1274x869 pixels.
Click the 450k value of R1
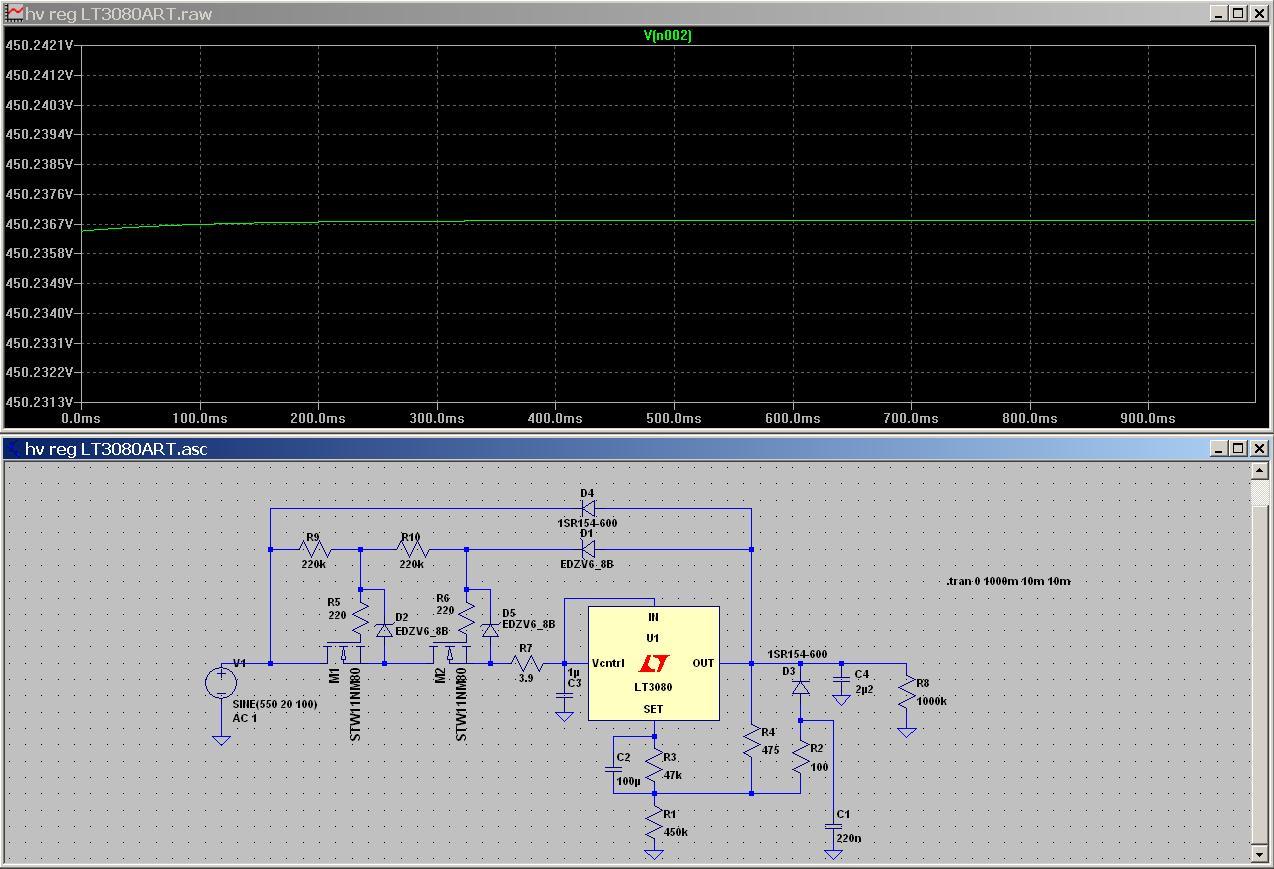(676, 832)
